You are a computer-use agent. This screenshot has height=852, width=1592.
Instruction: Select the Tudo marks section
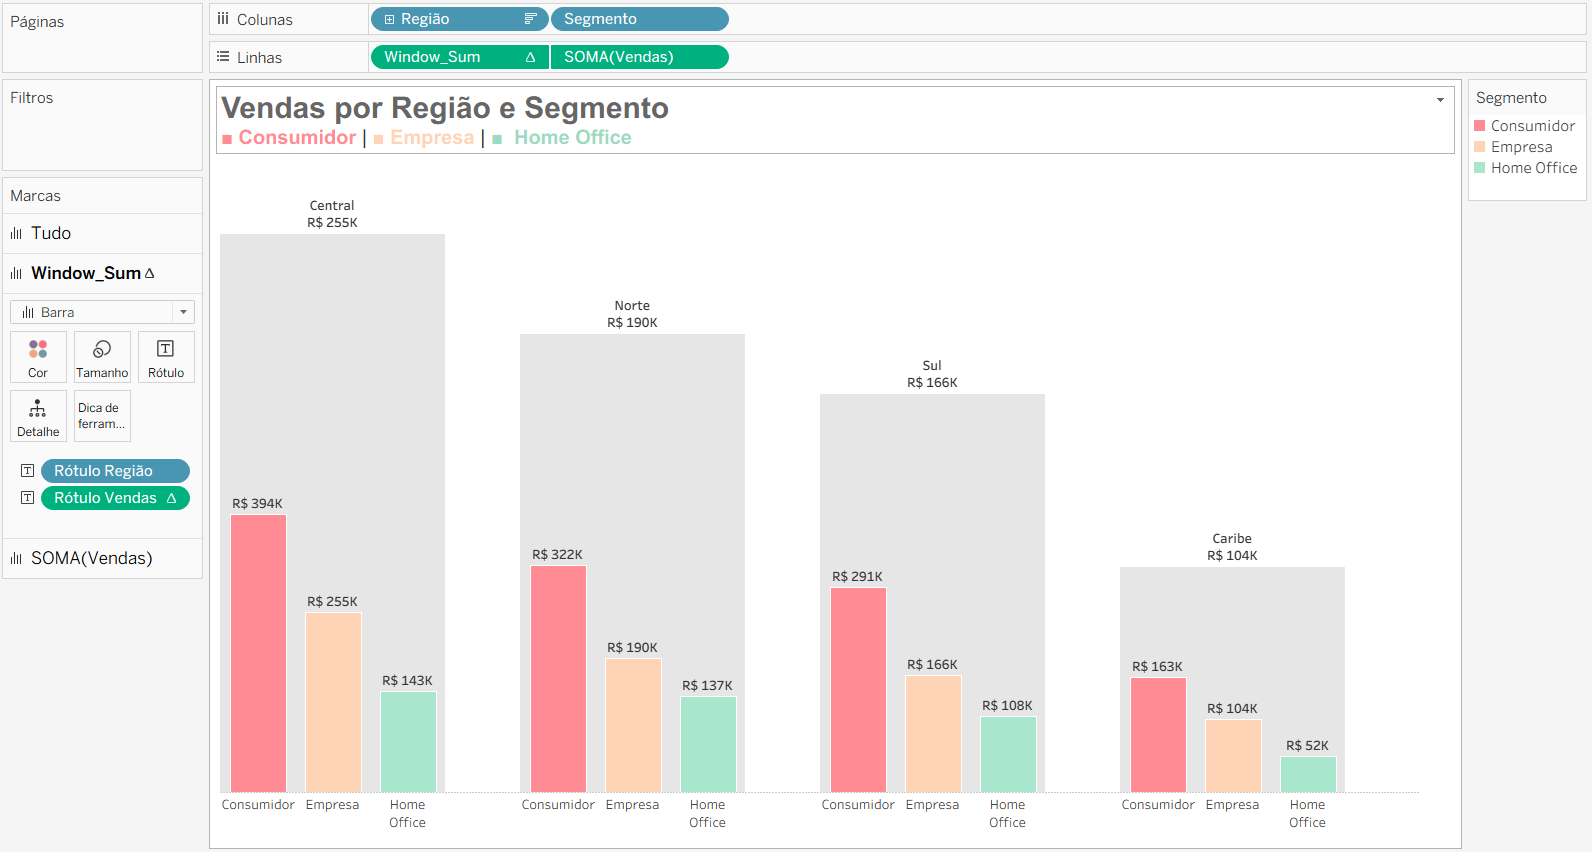[51, 233]
